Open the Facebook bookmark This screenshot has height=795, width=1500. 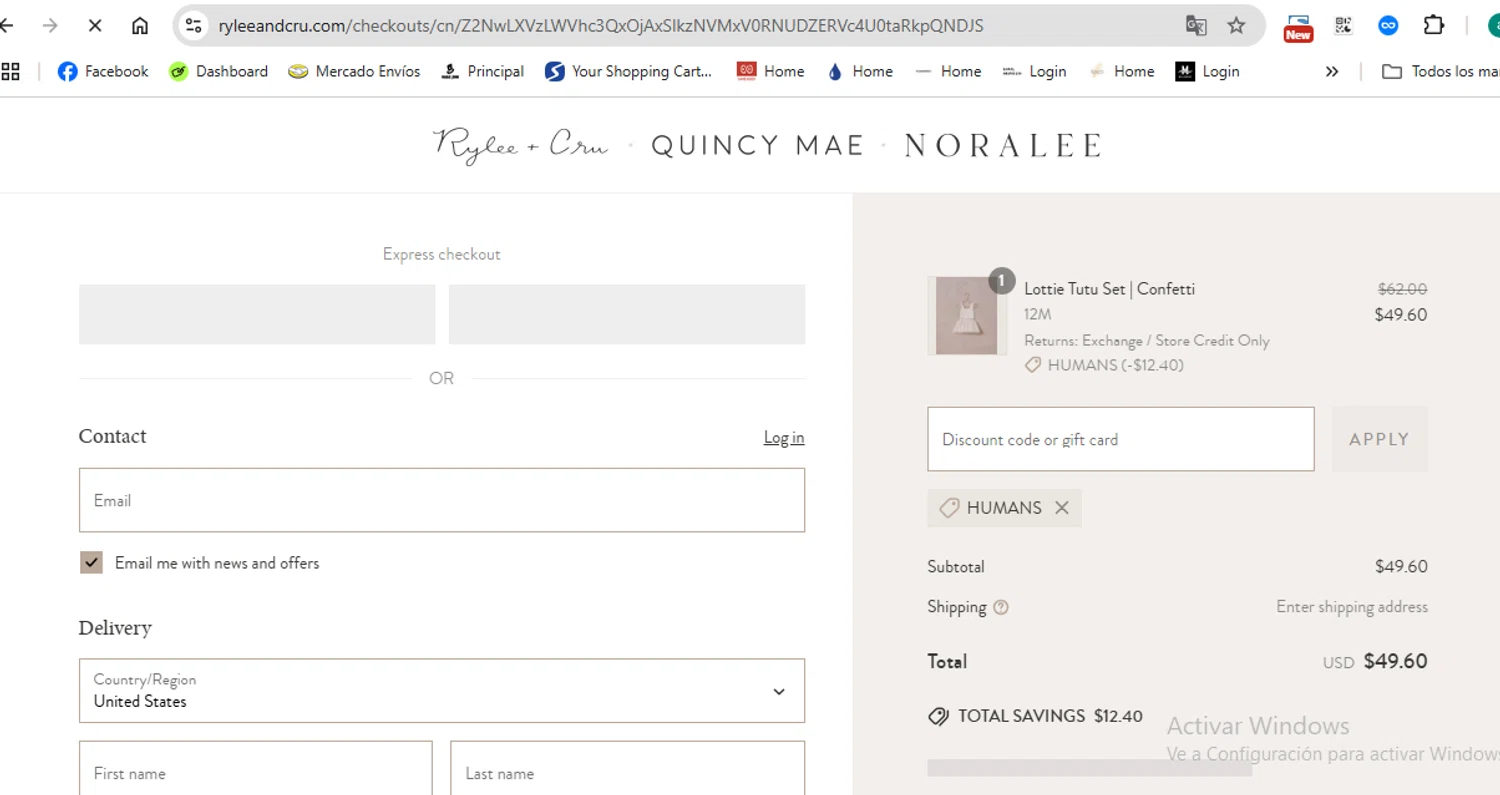pyautogui.click(x=103, y=71)
